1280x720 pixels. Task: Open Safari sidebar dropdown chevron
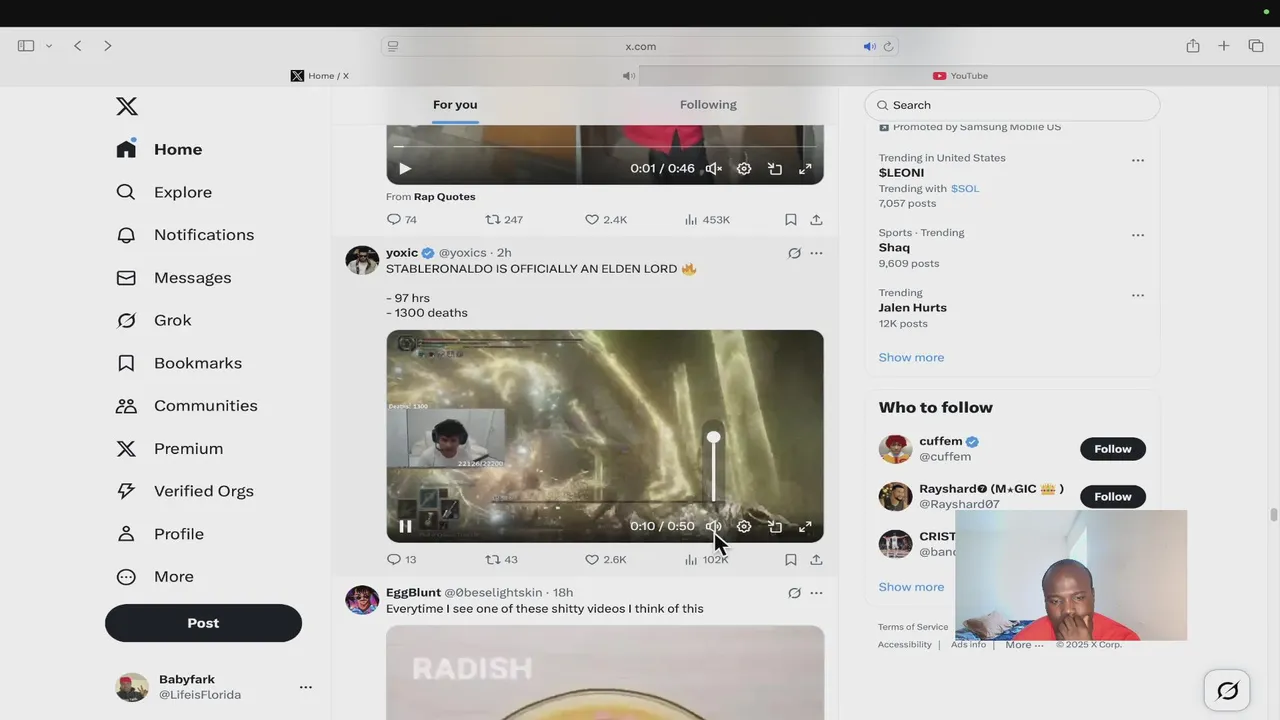coord(48,46)
